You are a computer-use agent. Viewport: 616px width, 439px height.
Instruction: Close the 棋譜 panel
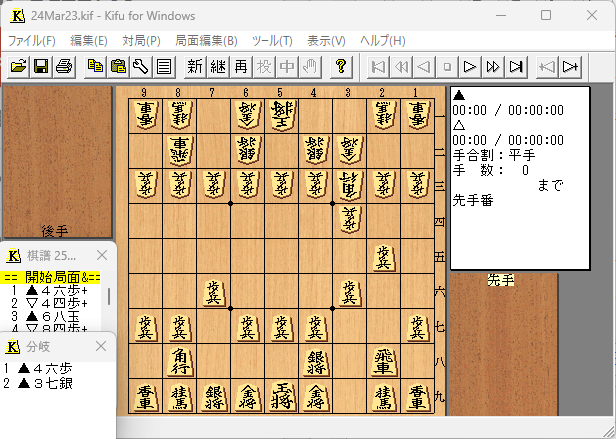102,255
